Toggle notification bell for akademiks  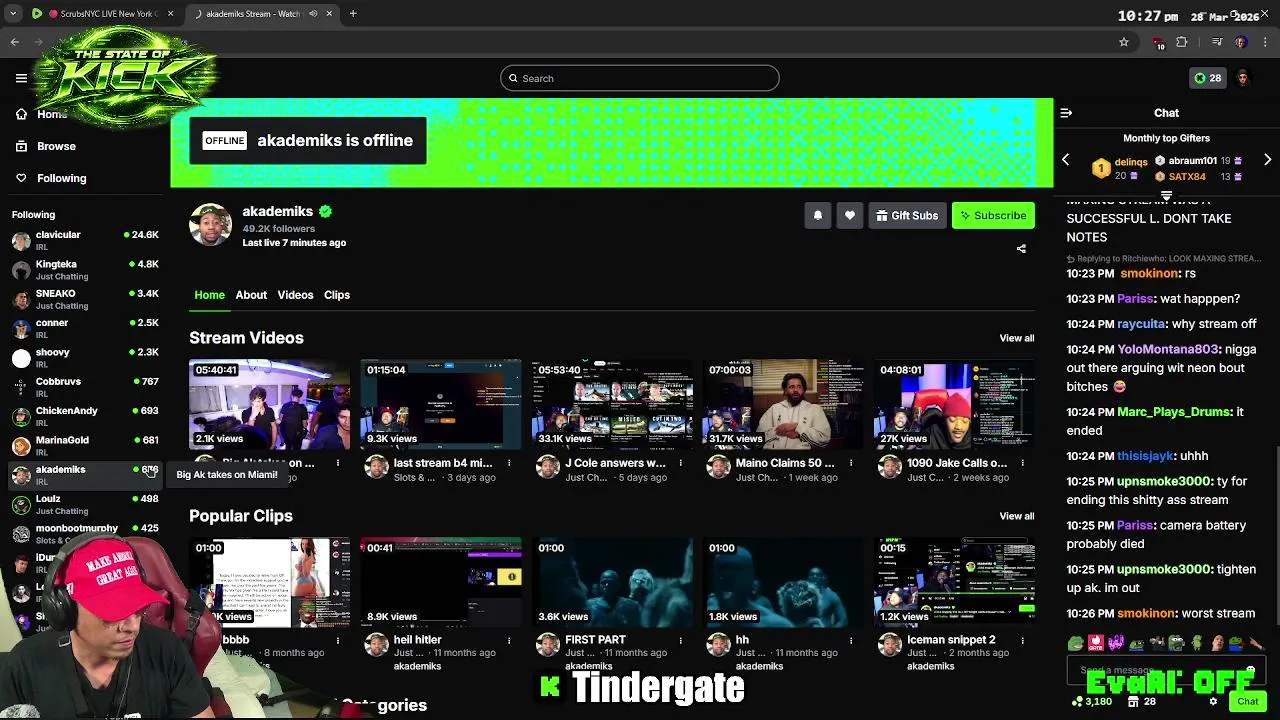(818, 215)
